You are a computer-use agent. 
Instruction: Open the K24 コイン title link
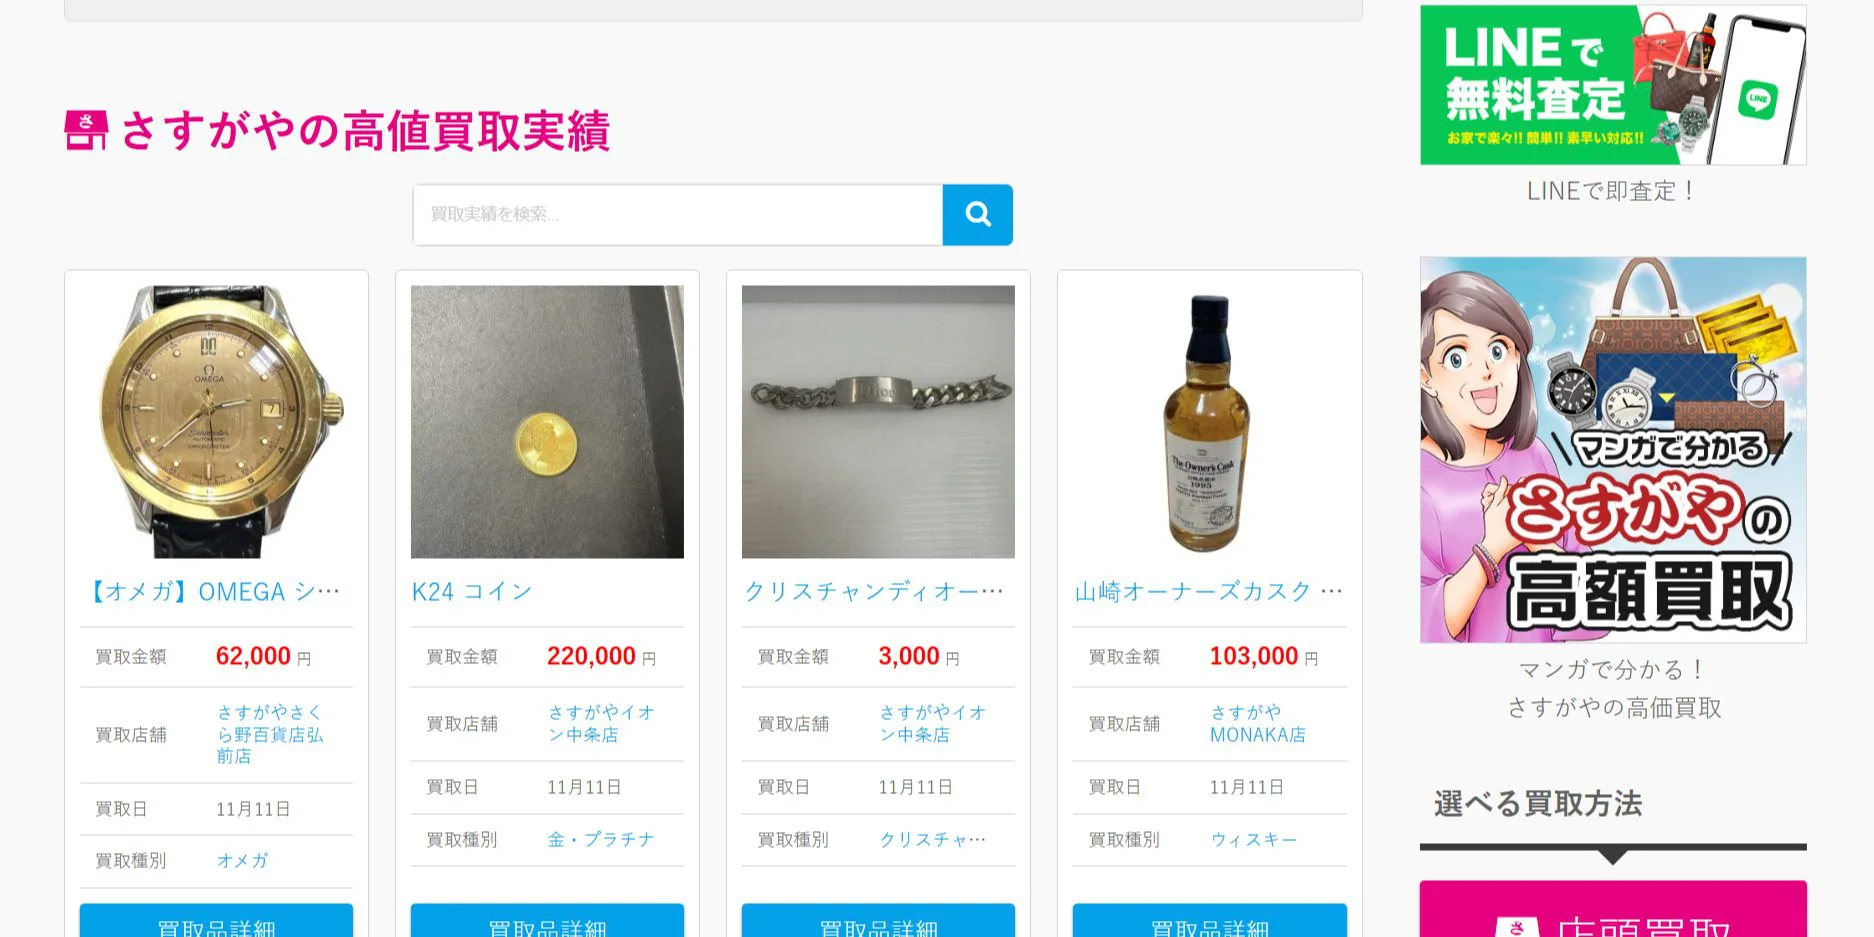[x=472, y=592]
